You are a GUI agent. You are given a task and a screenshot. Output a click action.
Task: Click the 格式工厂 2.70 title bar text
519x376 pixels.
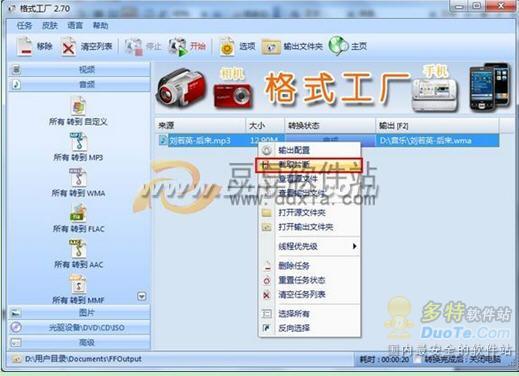(45, 8)
